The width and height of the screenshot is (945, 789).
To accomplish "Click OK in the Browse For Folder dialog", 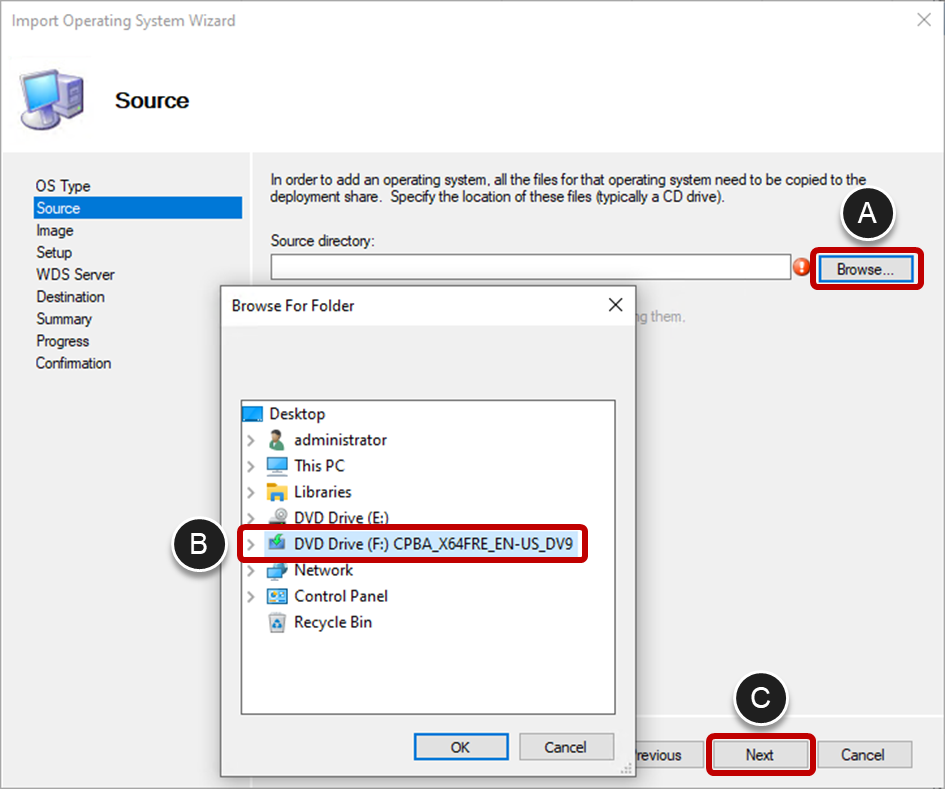I will [x=461, y=747].
